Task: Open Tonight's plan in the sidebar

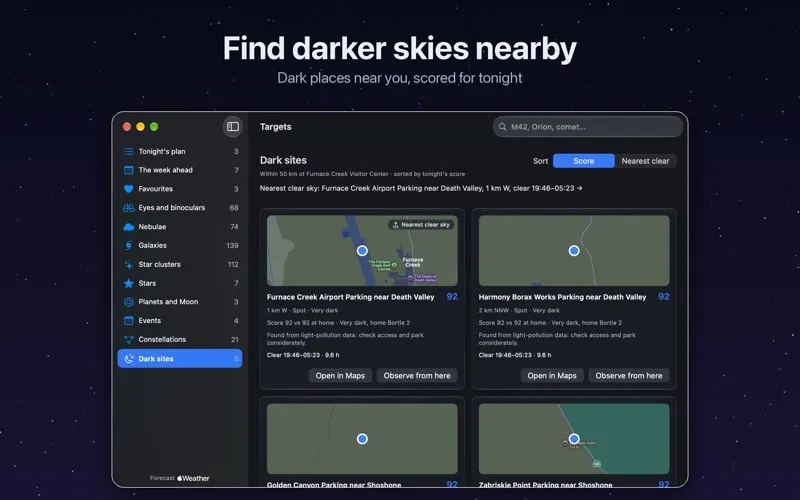Action: click(x=180, y=152)
